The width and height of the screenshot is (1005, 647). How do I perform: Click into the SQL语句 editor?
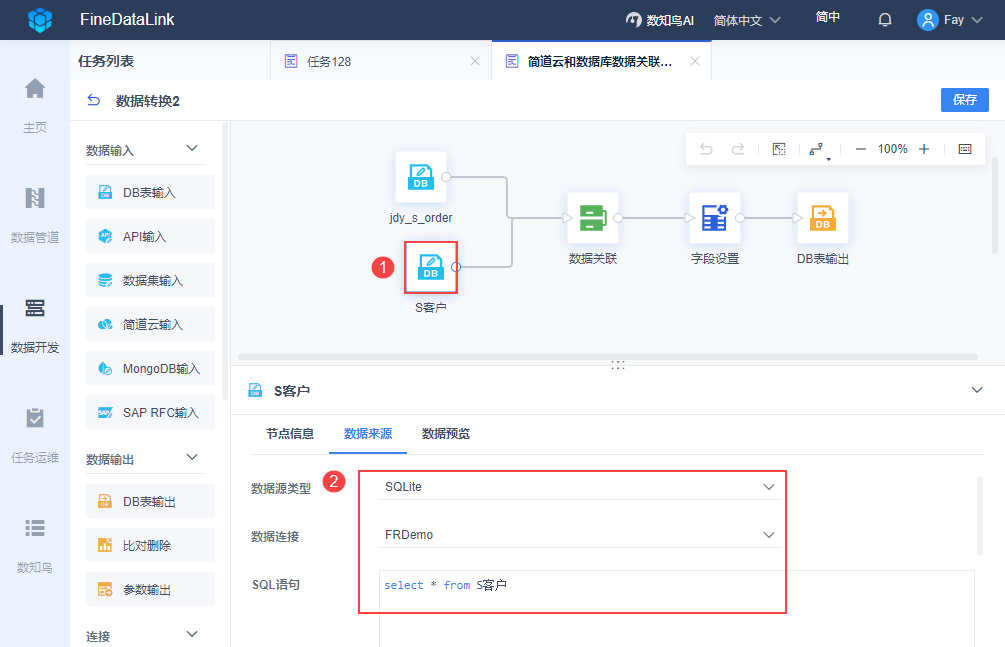pos(677,608)
